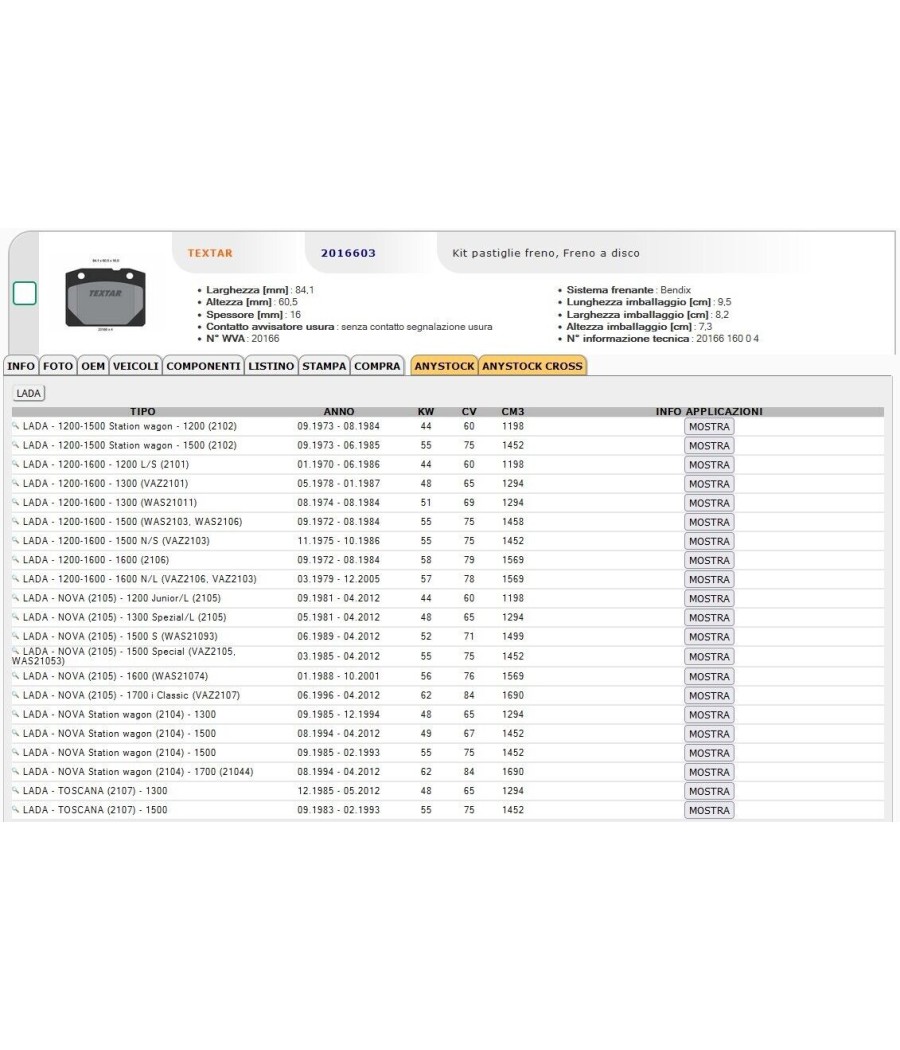Click MOSTRA for NOVA 1500 S (WAS21093)
The image size is (900, 1050).
pyautogui.click(x=709, y=637)
